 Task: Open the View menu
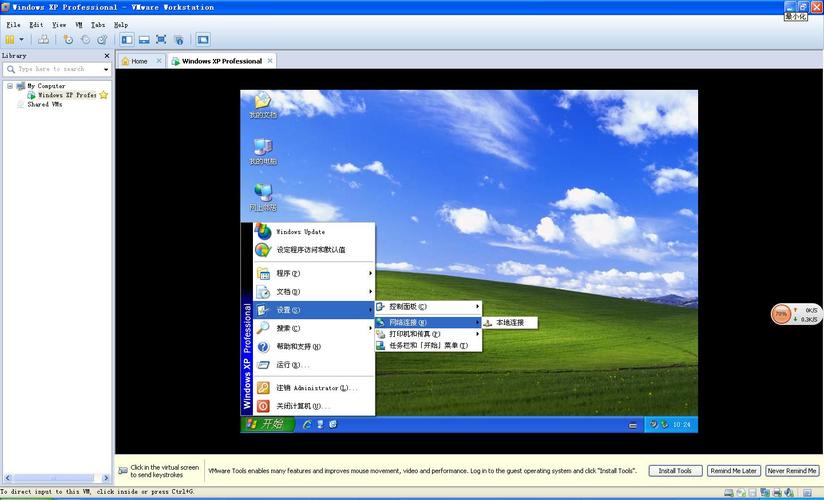(x=59, y=25)
